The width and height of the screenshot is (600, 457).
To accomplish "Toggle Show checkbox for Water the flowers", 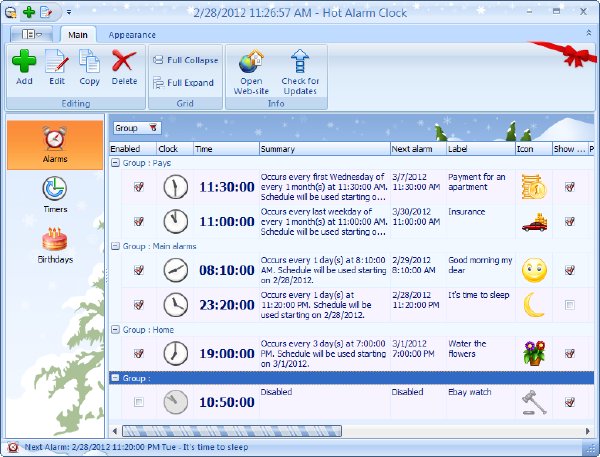I will (x=570, y=353).
